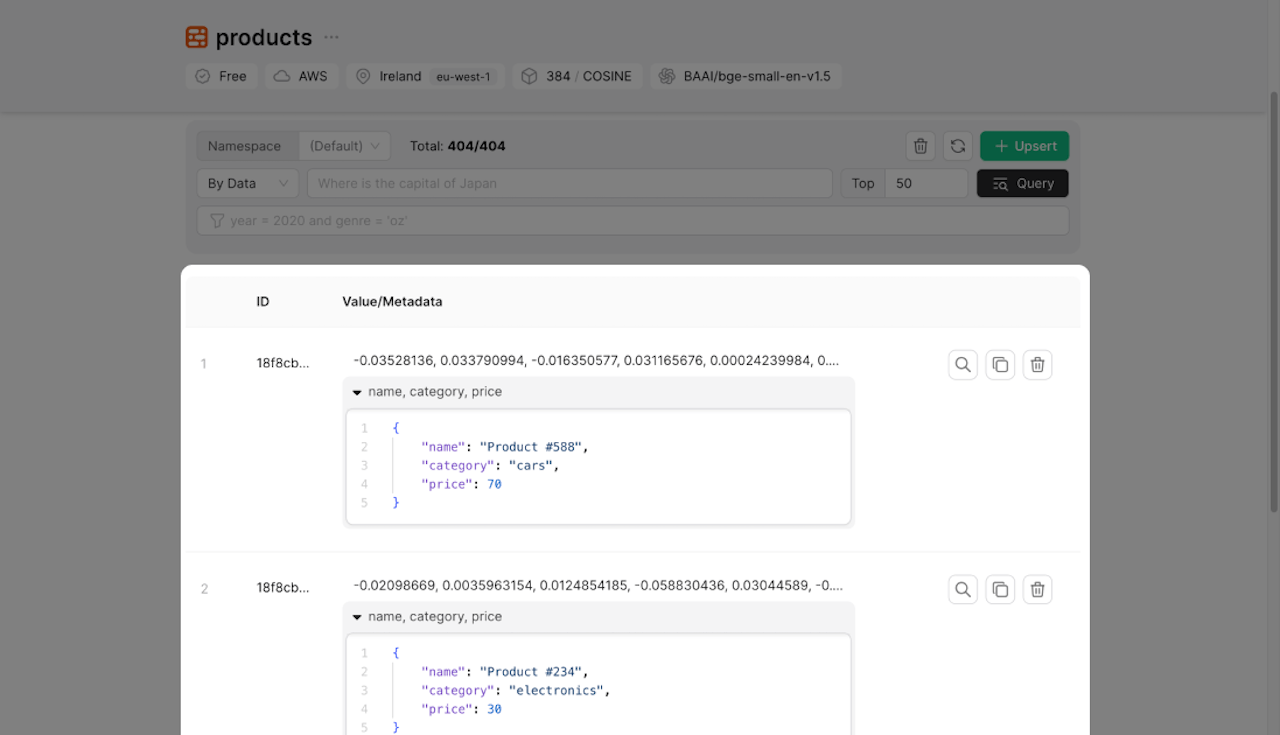This screenshot has height=735, width=1280.
Task: Copy the first vector entry
Action: [x=1000, y=365]
